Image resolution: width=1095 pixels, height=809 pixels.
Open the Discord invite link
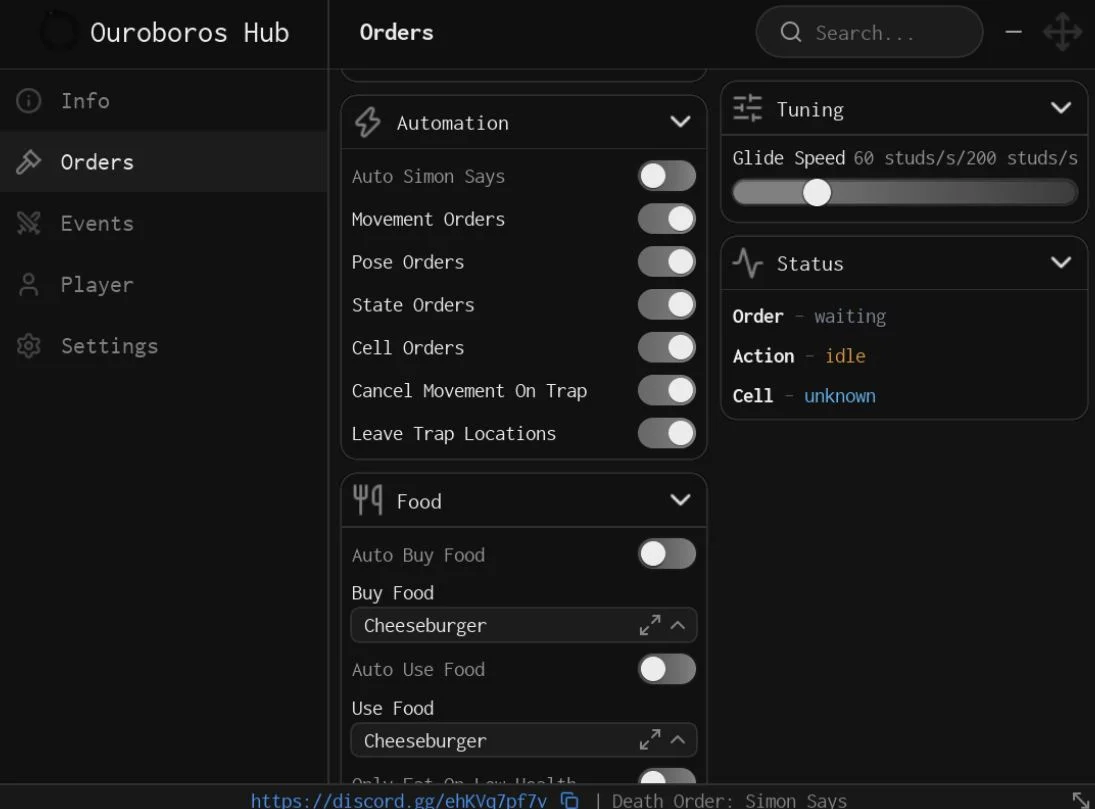pos(399,801)
